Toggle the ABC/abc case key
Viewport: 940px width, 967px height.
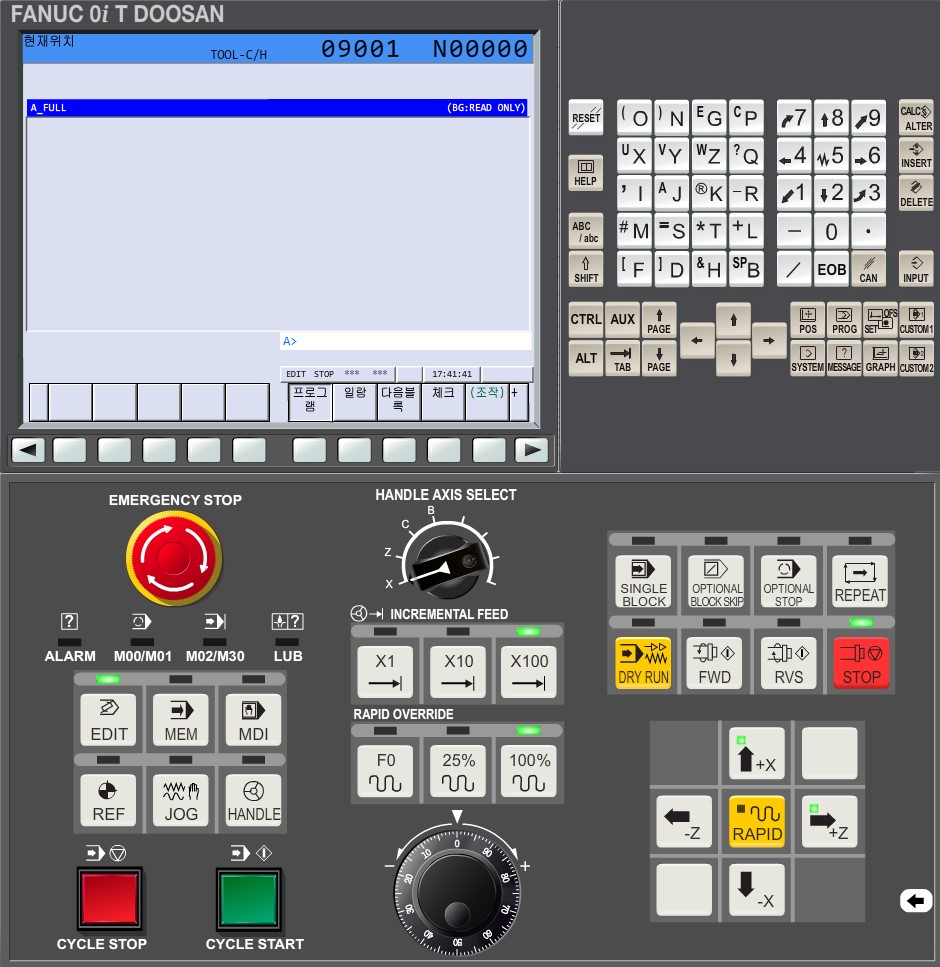[x=585, y=231]
